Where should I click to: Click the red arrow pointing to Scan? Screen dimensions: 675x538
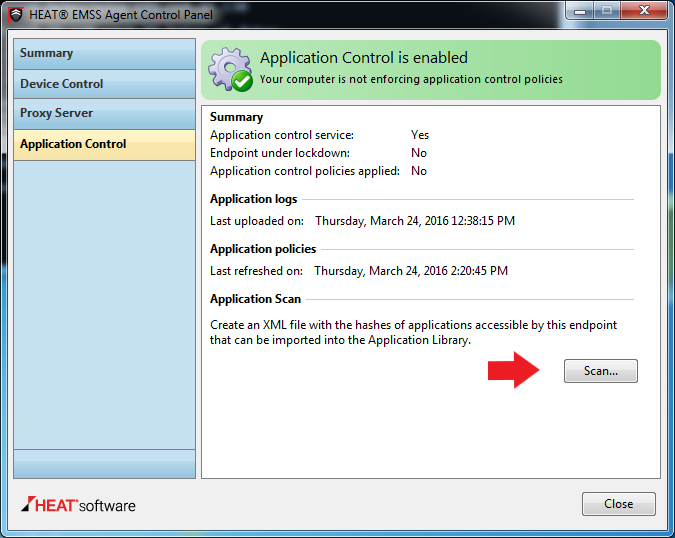tap(514, 370)
